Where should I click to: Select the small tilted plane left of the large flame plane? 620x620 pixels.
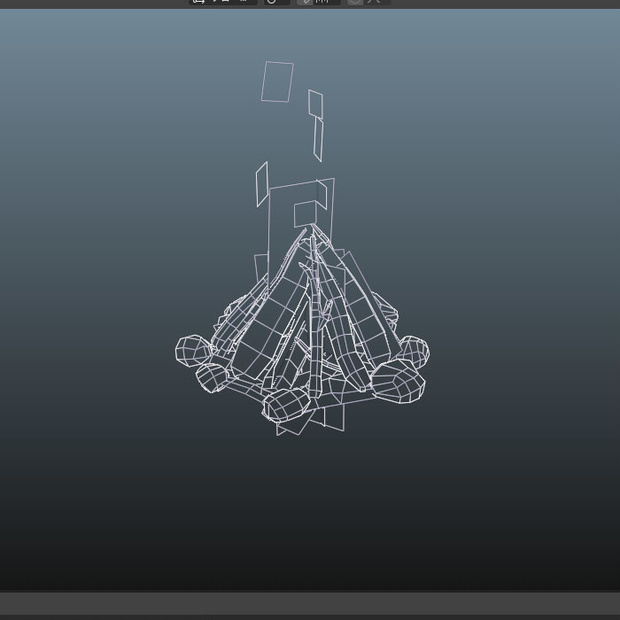(x=262, y=184)
